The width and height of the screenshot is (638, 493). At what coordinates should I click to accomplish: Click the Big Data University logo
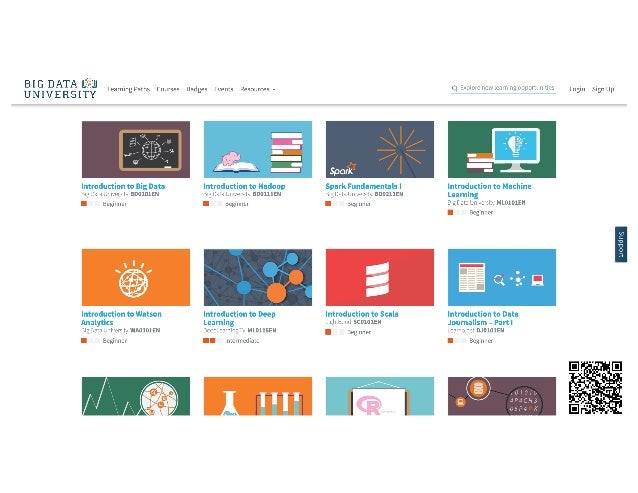coord(61,88)
